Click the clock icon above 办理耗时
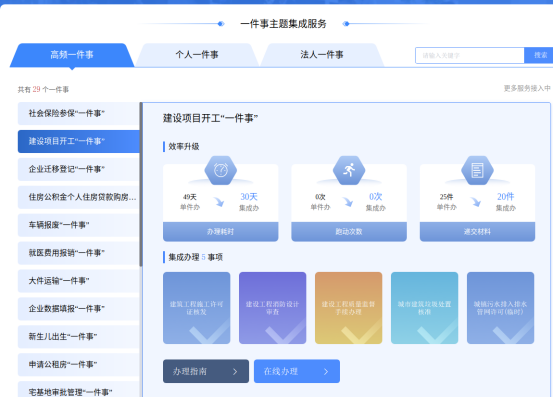 tap(221, 170)
